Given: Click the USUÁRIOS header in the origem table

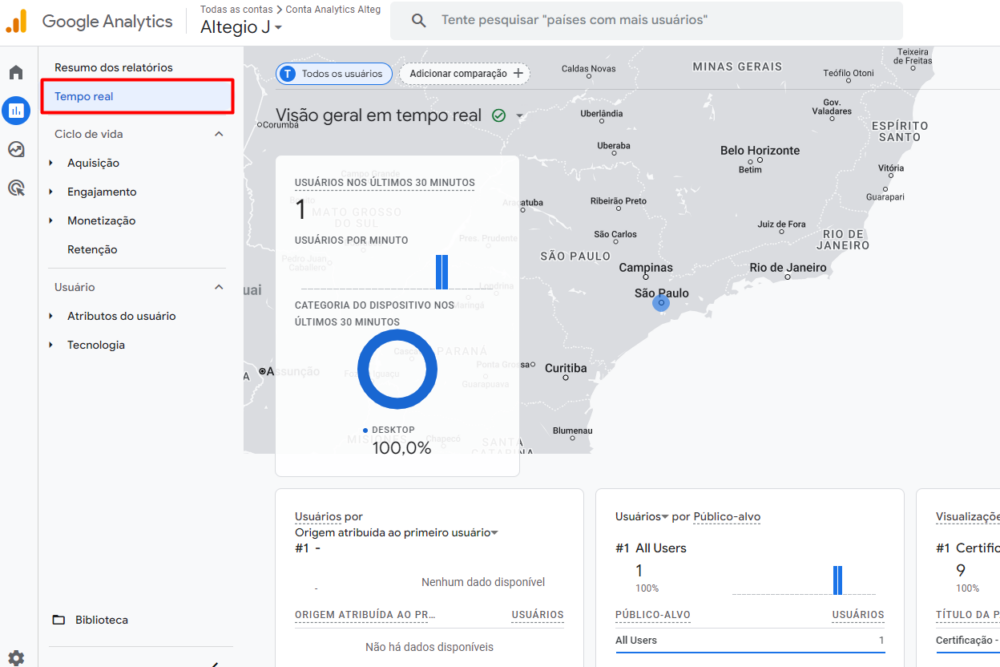Looking at the screenshot, I should 538,615.
